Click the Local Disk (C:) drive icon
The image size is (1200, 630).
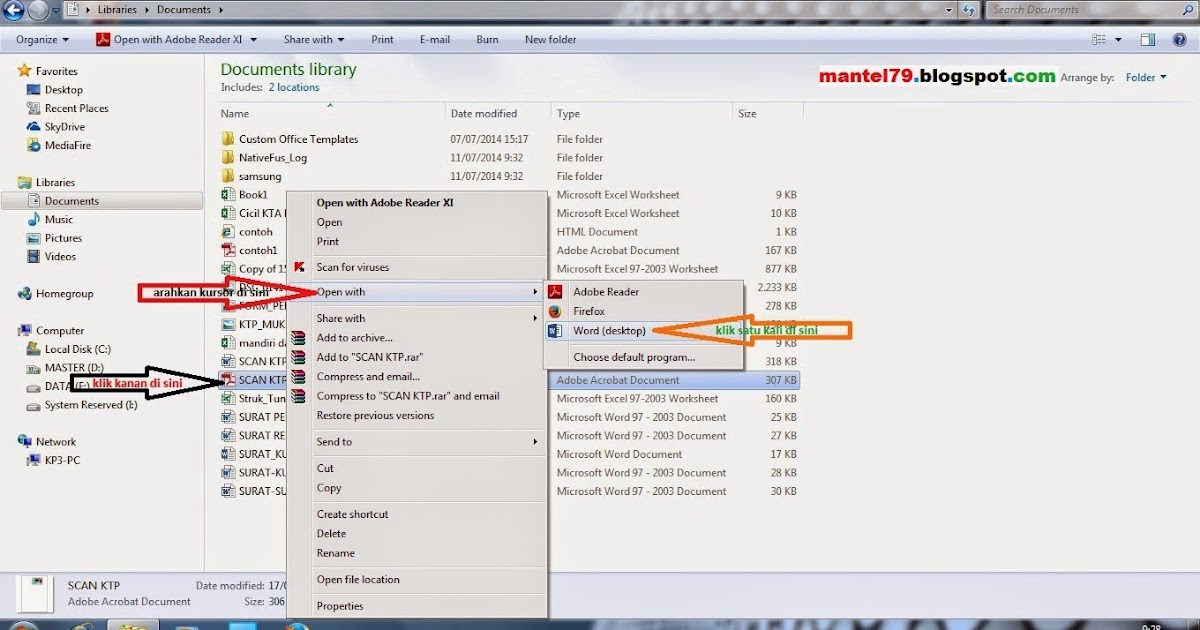pyautogui.click(x=35, y=349)
